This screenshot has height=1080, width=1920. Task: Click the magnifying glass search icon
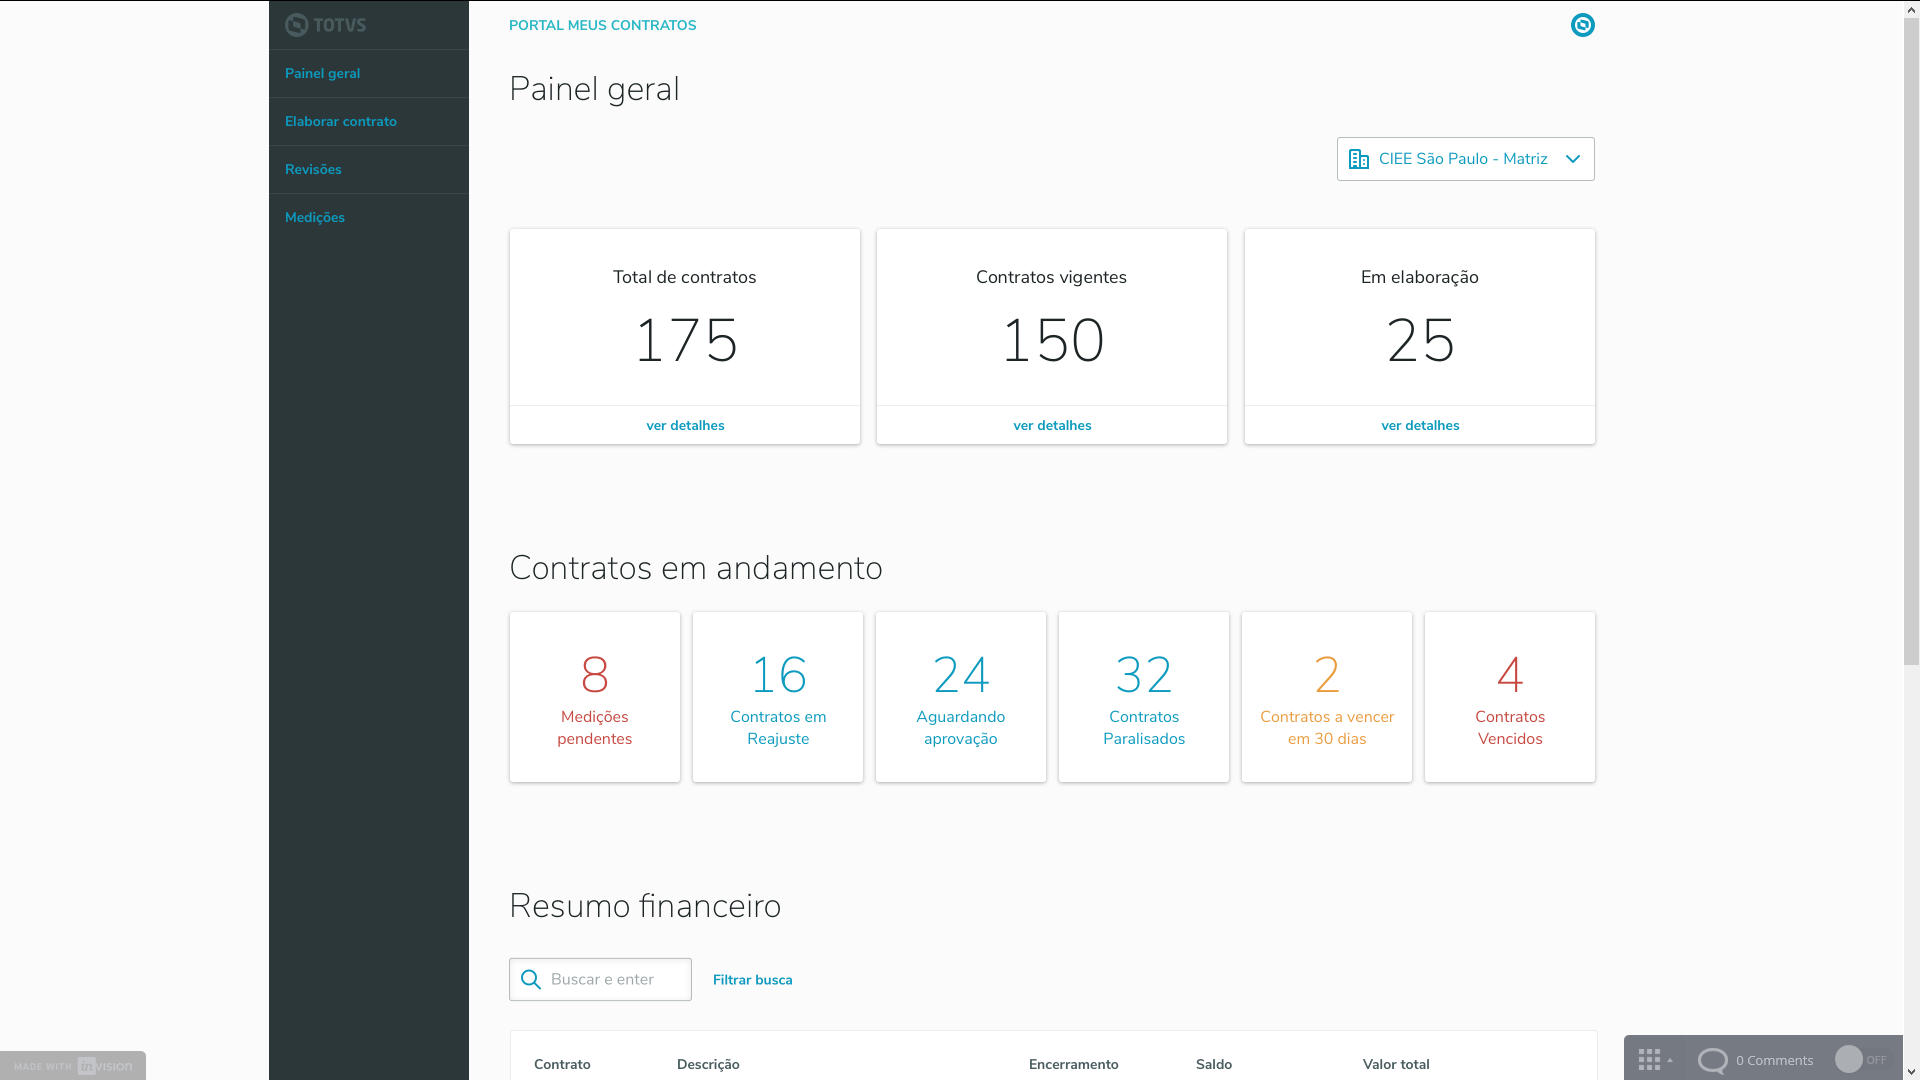531,980
